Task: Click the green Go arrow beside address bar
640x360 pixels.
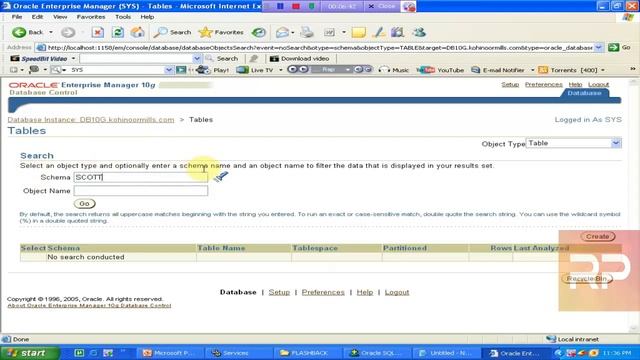Action: click(613, 47)
